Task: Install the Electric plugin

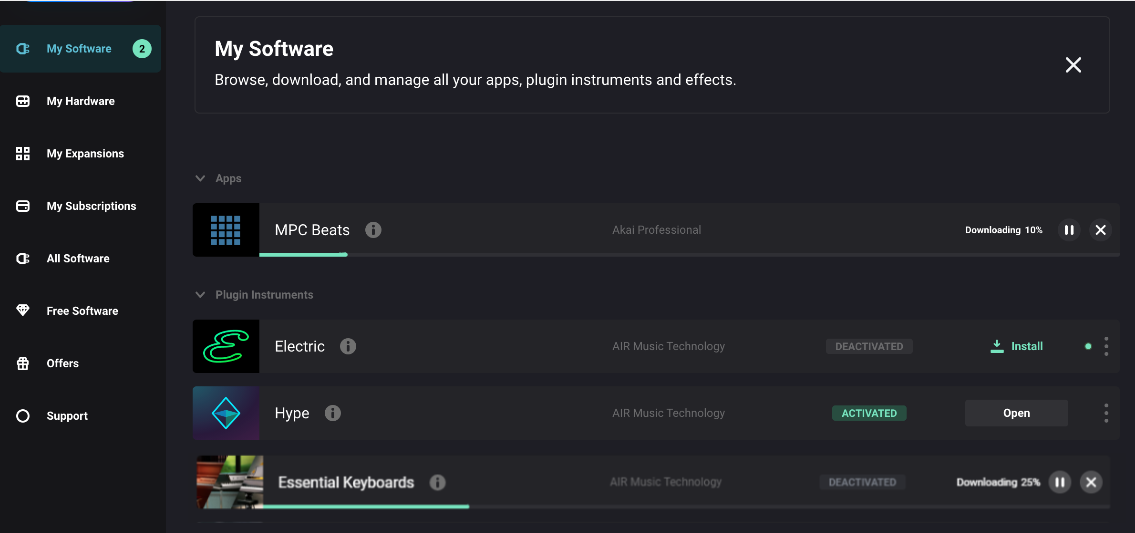Action: coord(1016,346)
